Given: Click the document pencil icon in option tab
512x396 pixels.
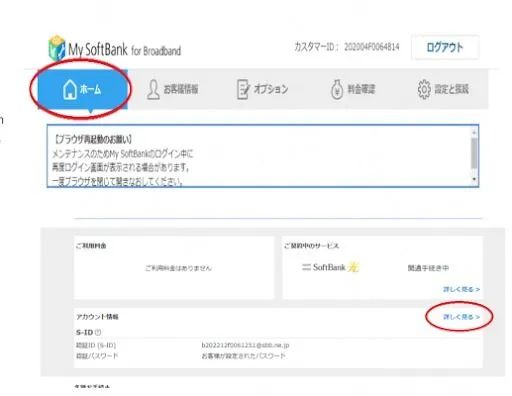Looking at the screenshot, I should [x=243, y=89].
